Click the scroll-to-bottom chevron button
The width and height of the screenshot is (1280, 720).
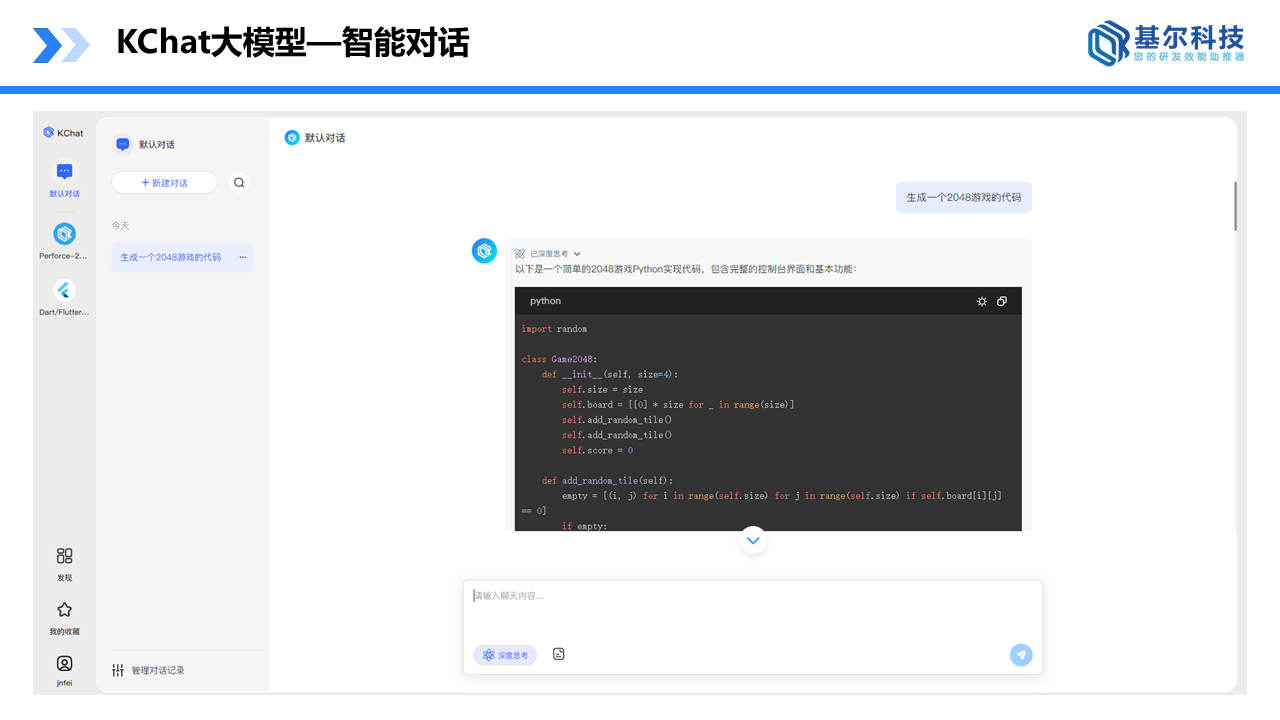(753, 540)
